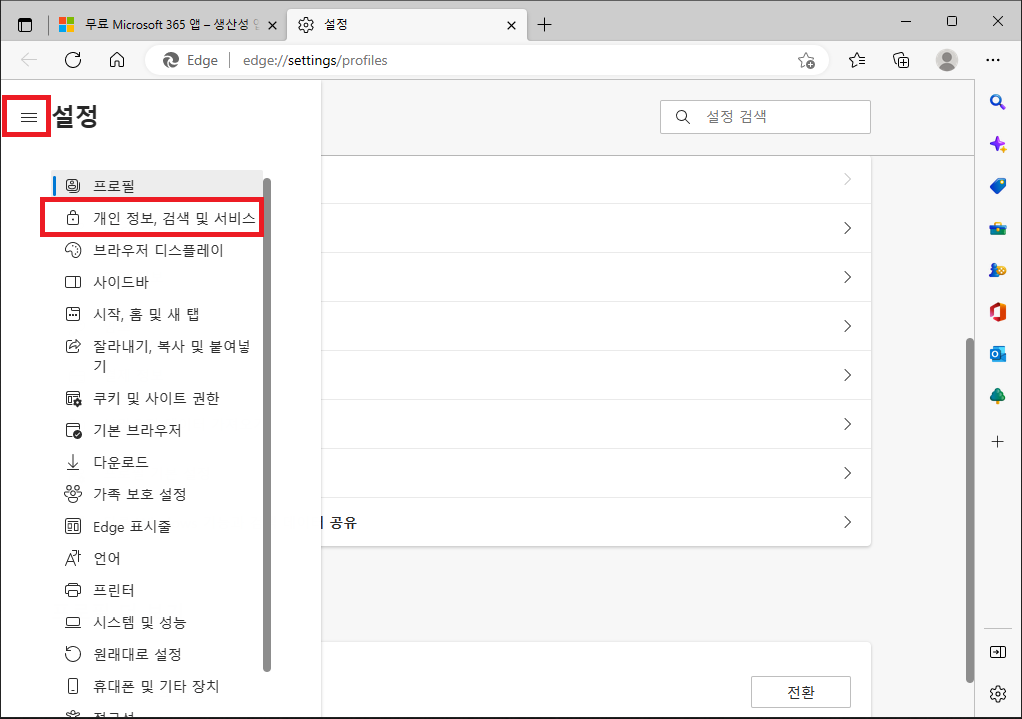Open 잘라내기, 복사 및 붙여넣기 settings
Image resolution: width=1022 pixels, height=719 pixels.
click(x=157, y=356)
